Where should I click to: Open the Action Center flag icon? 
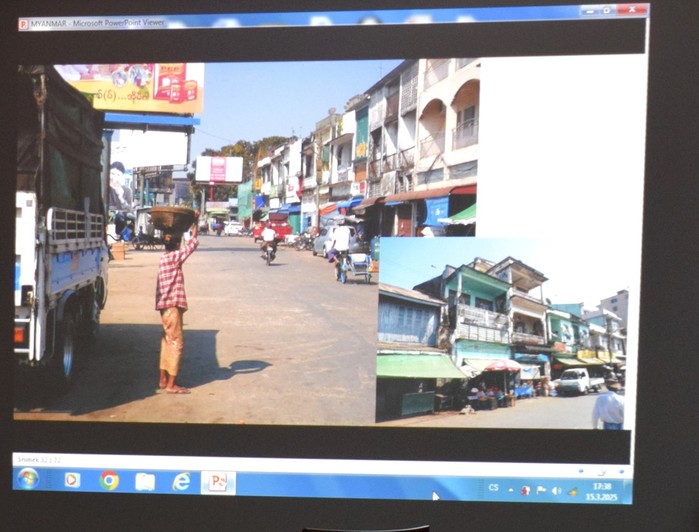(541, 490)
